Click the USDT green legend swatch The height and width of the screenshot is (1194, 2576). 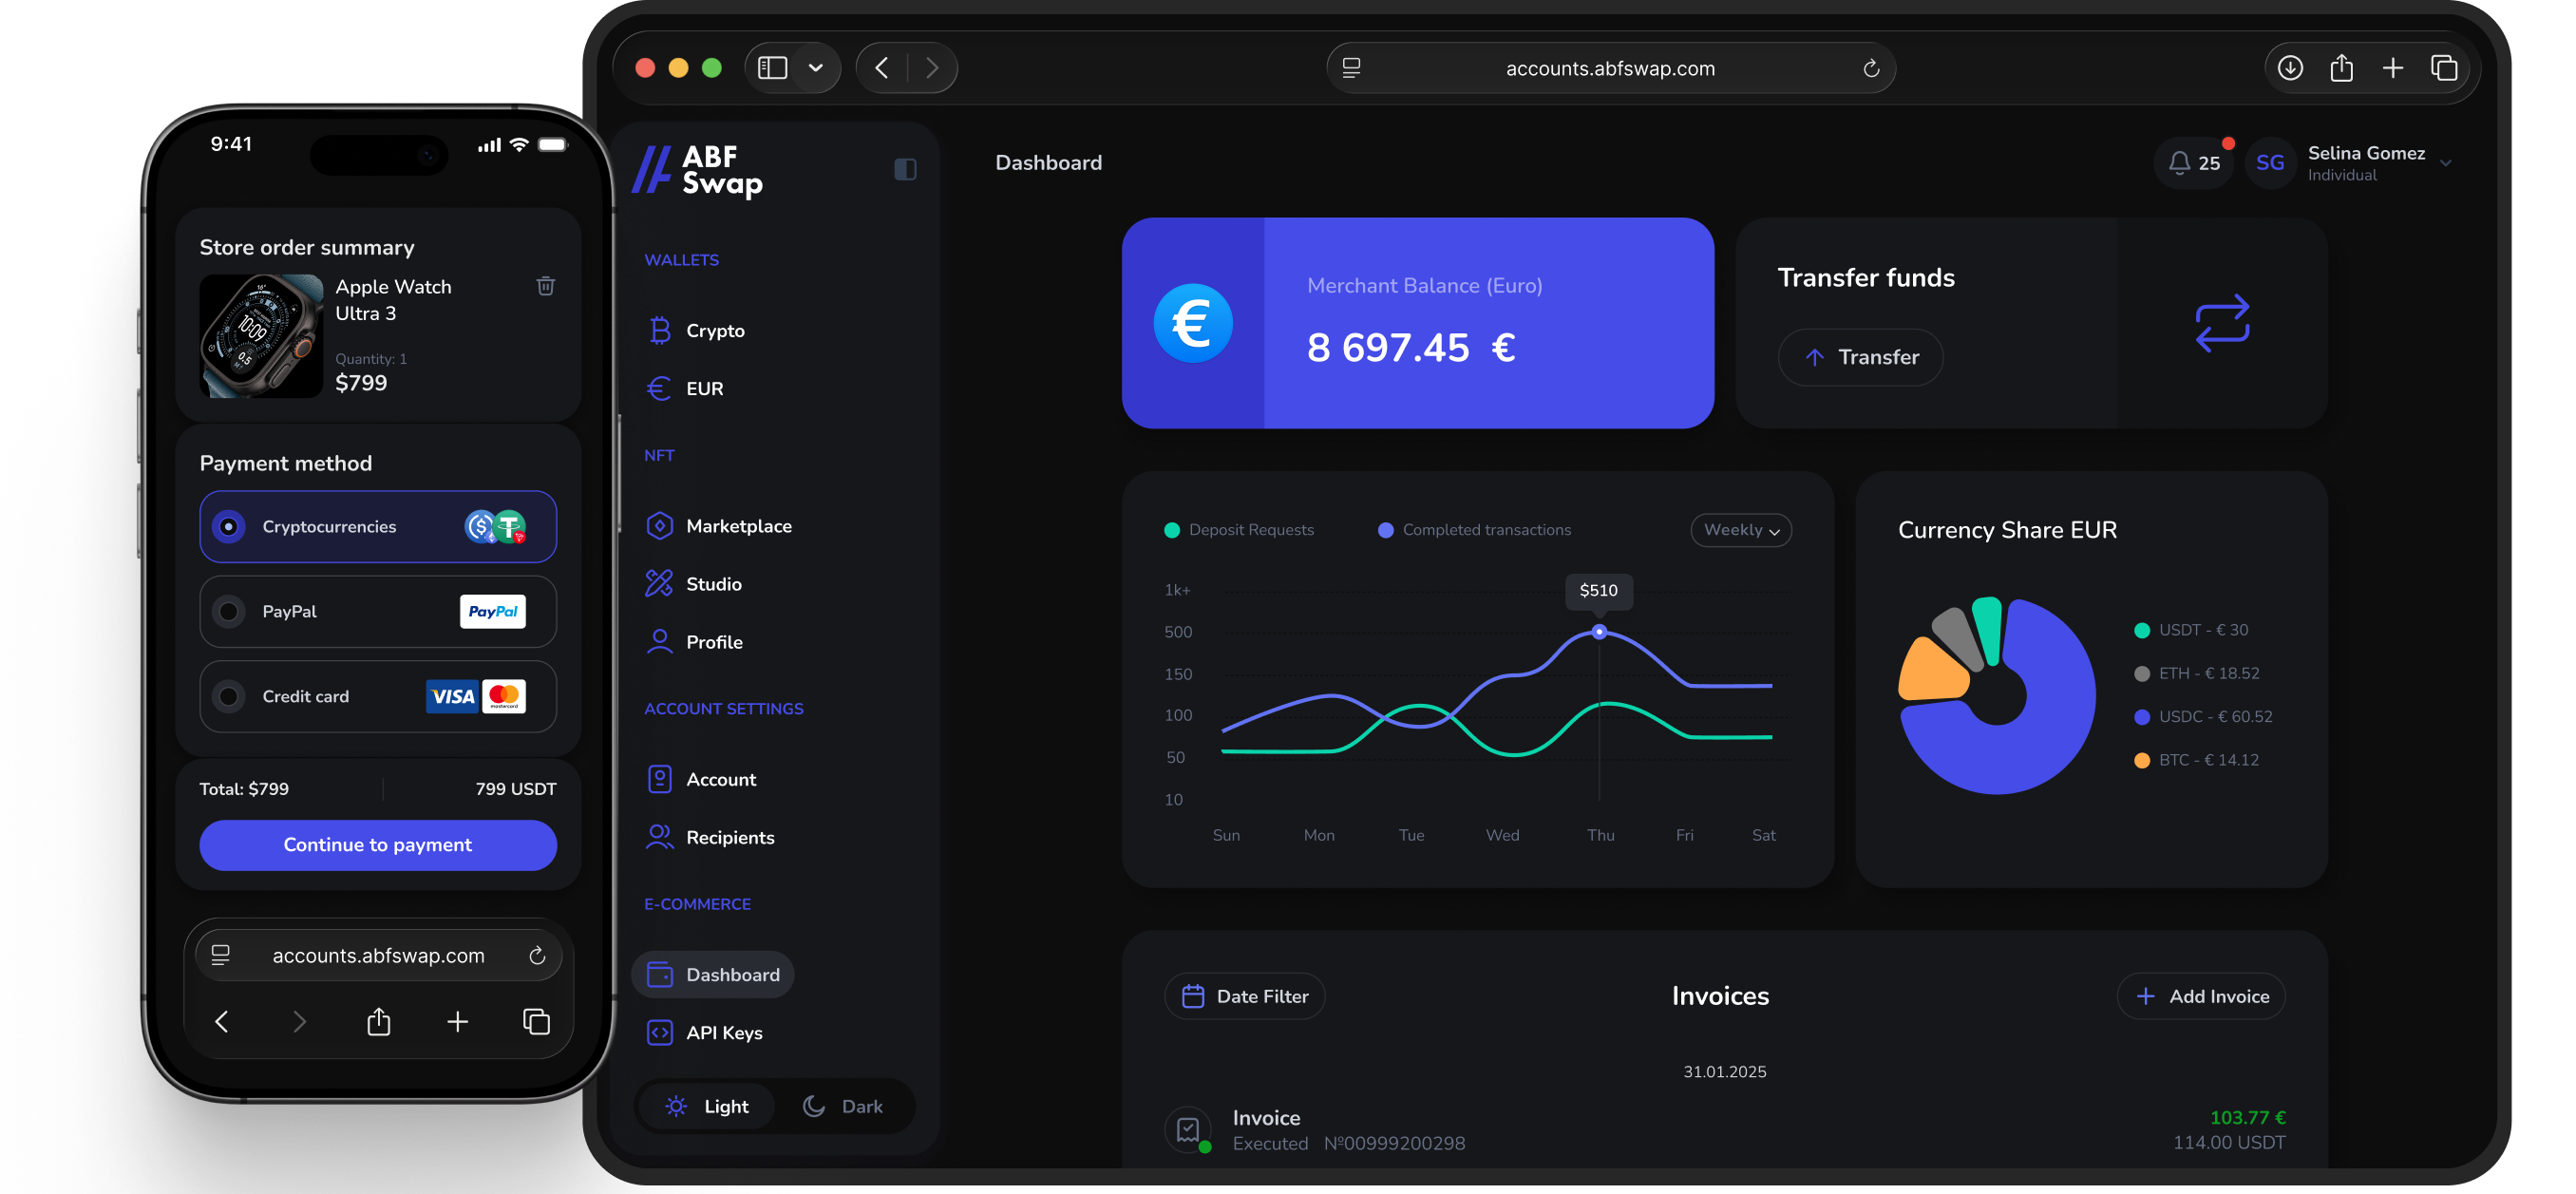pos(2141,630)
